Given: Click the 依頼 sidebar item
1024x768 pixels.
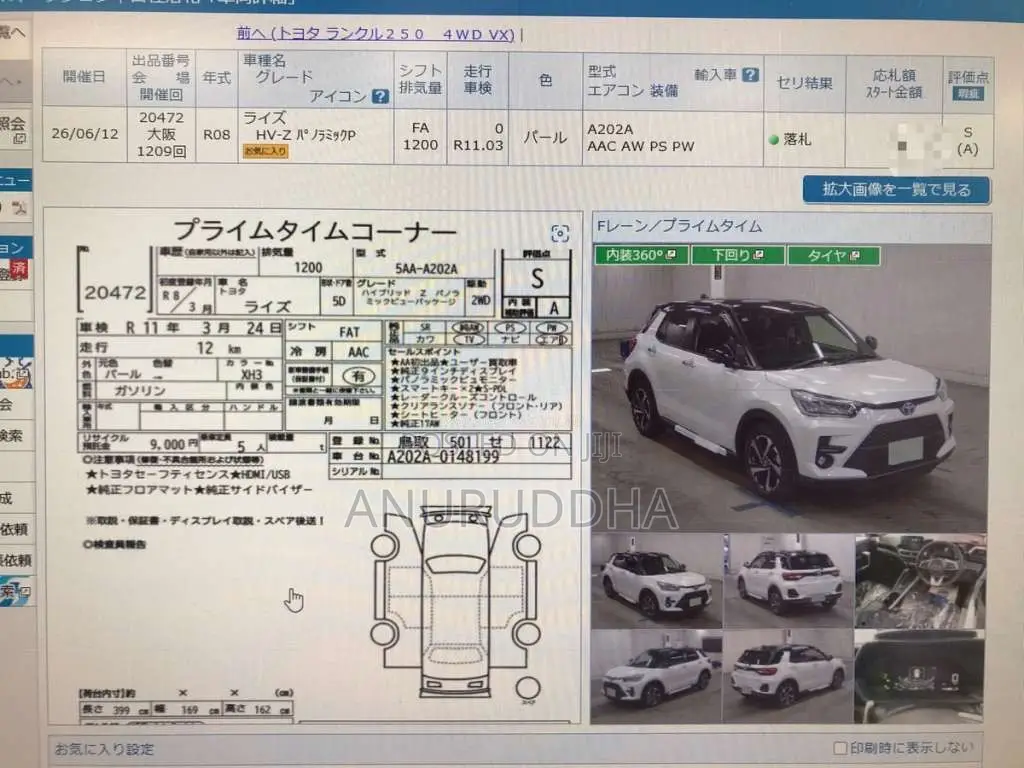Looking at the screenshot, I should [14, 529].
